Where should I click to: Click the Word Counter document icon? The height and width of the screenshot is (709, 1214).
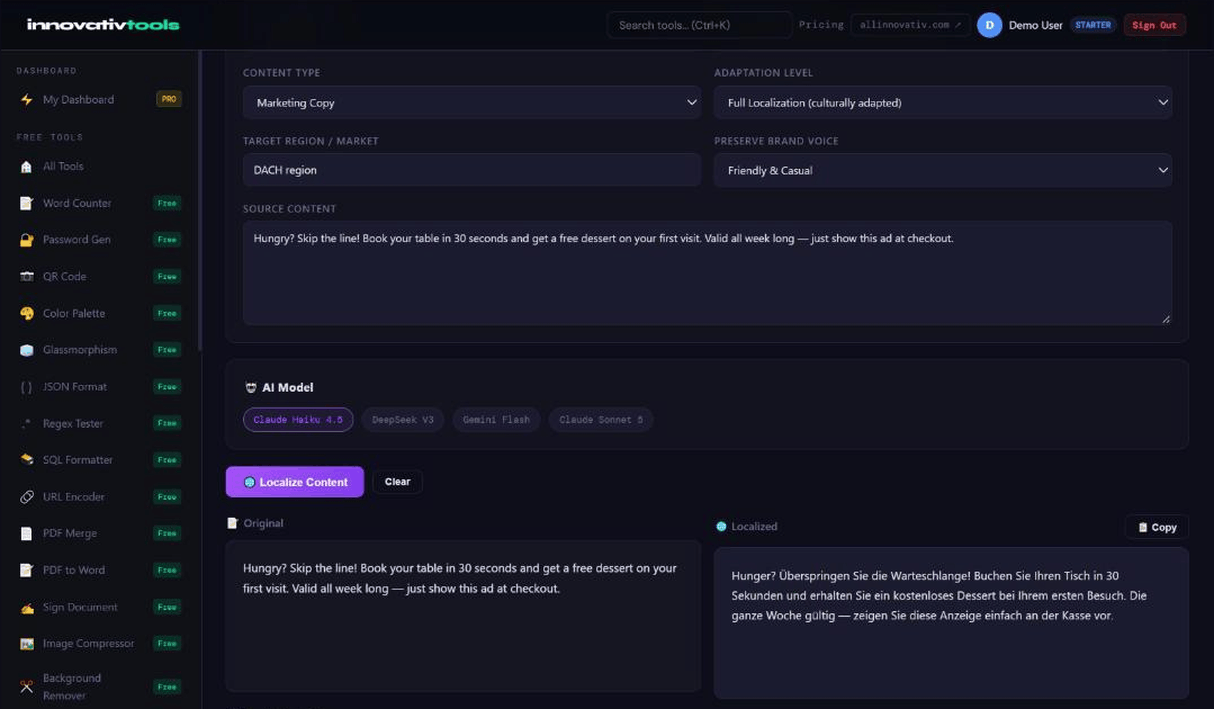[x=27, y=203]
